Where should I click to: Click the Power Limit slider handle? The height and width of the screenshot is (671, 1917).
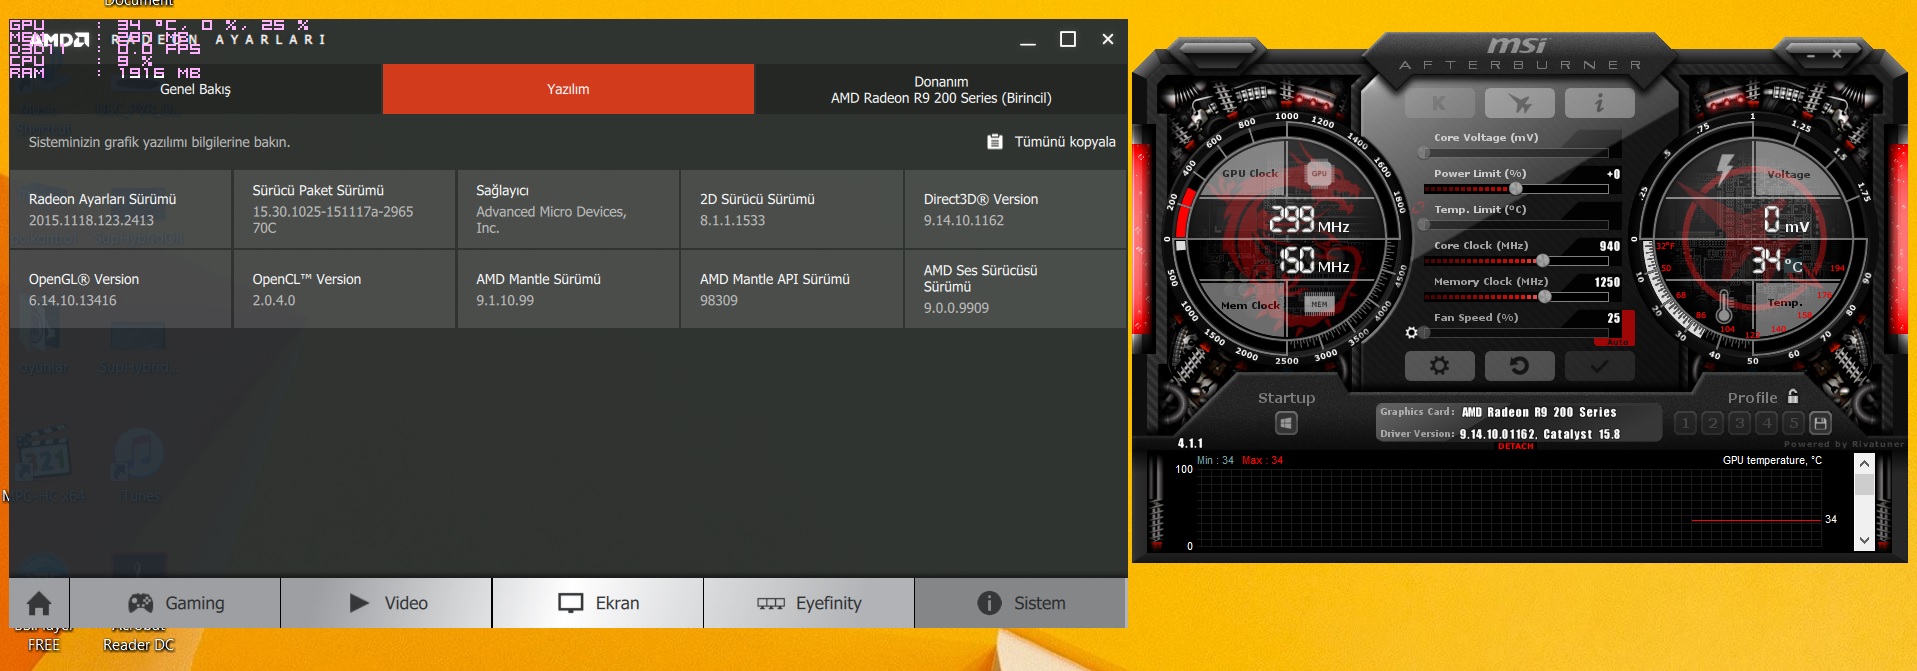[x=1516, y=189]
